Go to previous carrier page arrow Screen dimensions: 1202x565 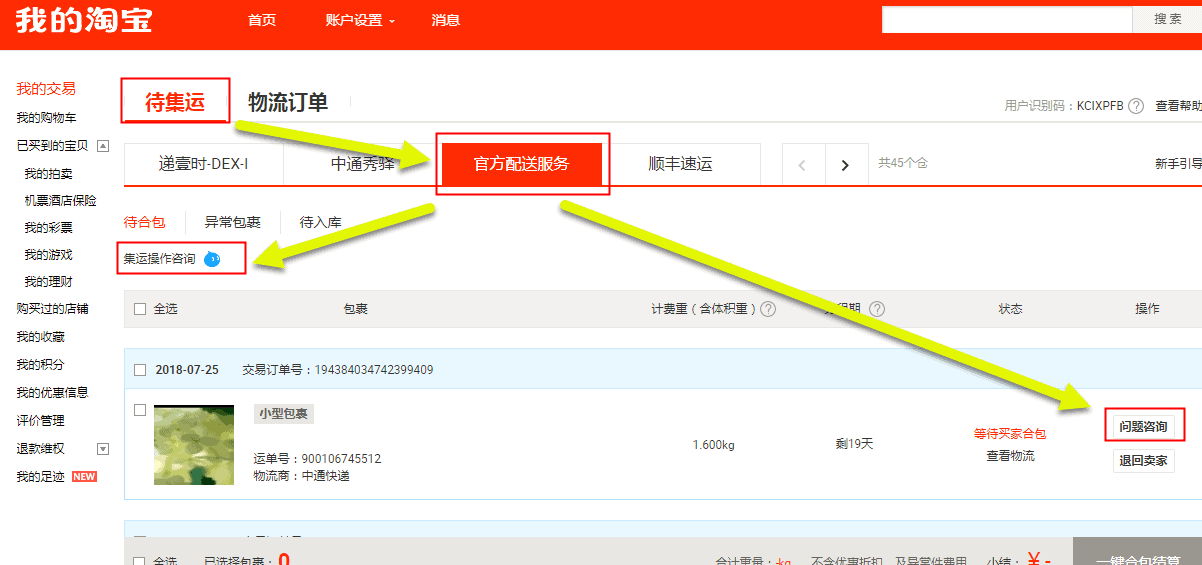(803, 165)
